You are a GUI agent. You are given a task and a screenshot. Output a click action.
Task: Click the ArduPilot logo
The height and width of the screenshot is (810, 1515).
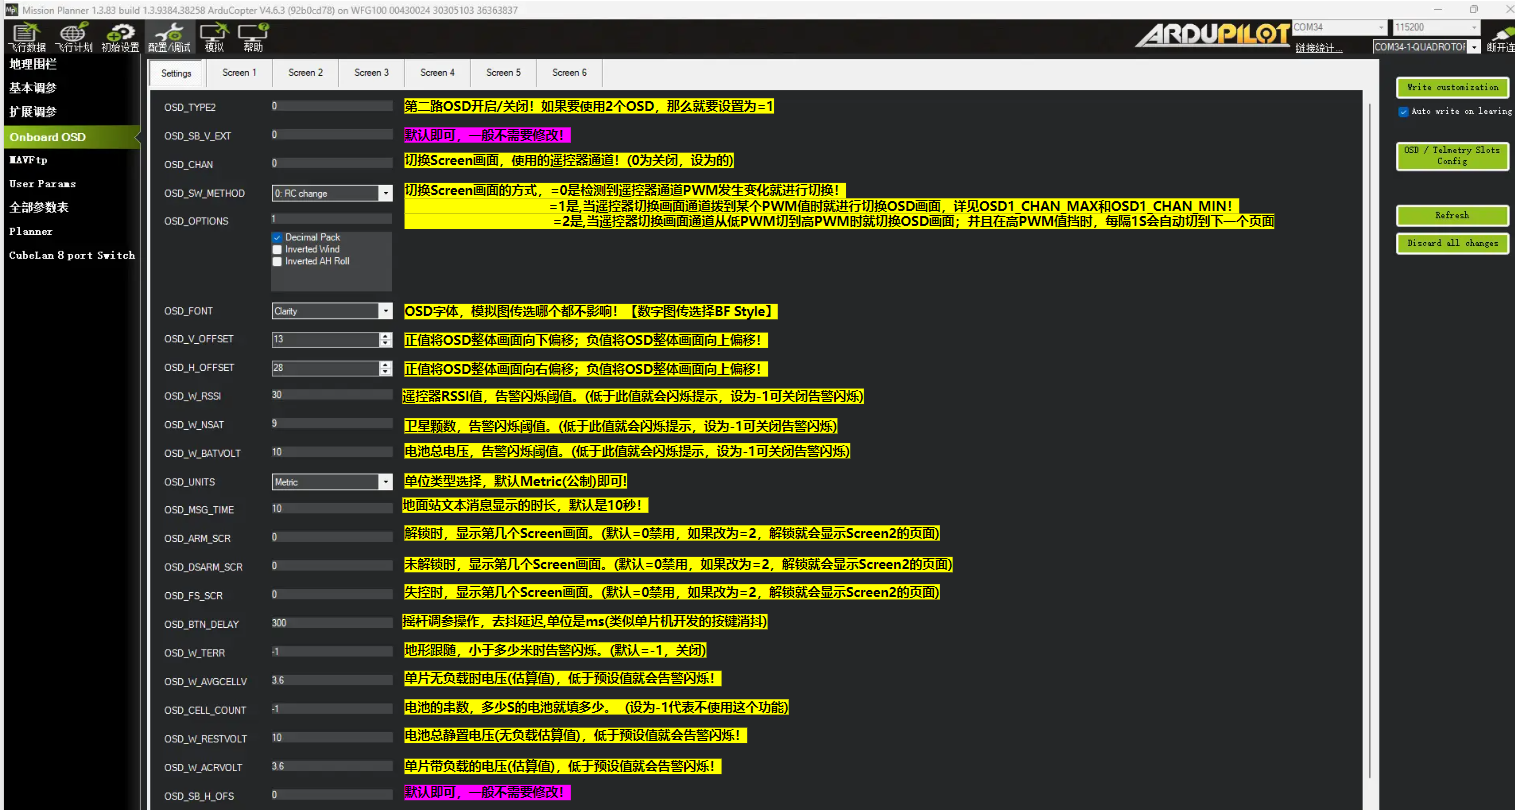click(1212, 35)
